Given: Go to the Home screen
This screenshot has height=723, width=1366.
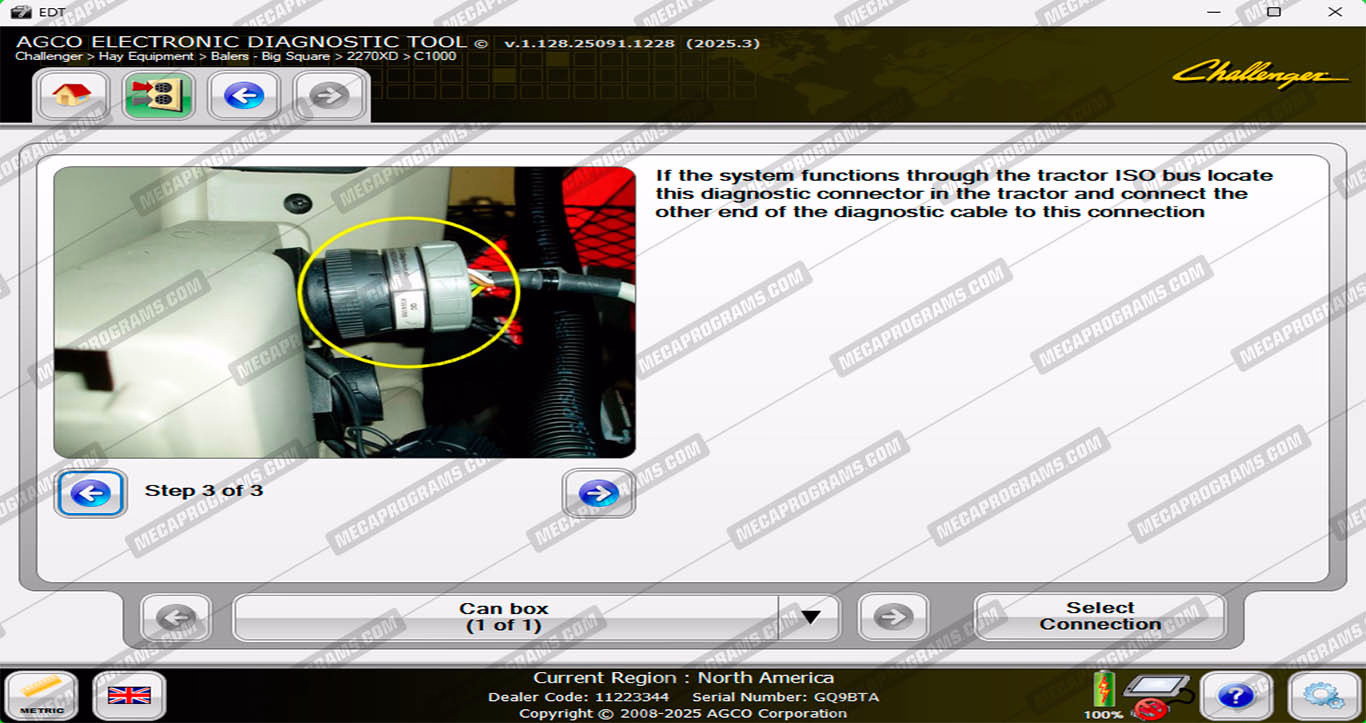Looking at the screenshot, I should [x=72, y=96].
